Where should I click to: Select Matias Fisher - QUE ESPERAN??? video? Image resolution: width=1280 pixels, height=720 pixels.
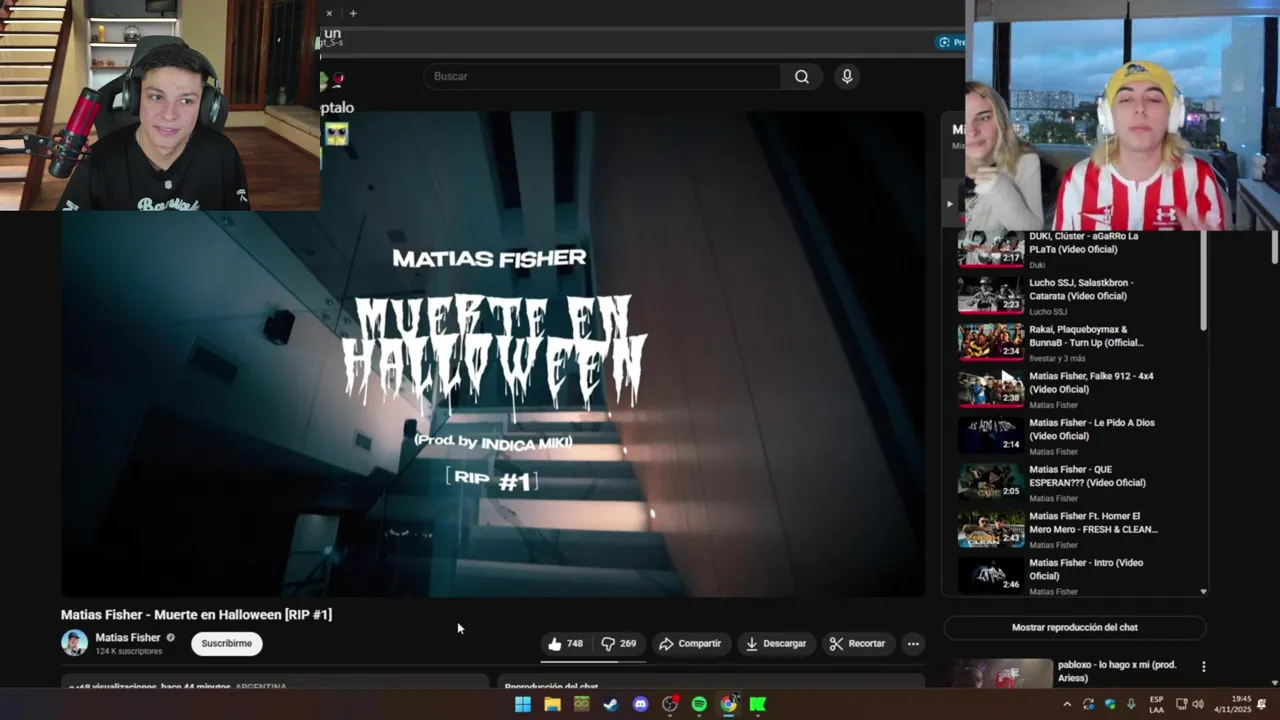(x=1088, y=476)
